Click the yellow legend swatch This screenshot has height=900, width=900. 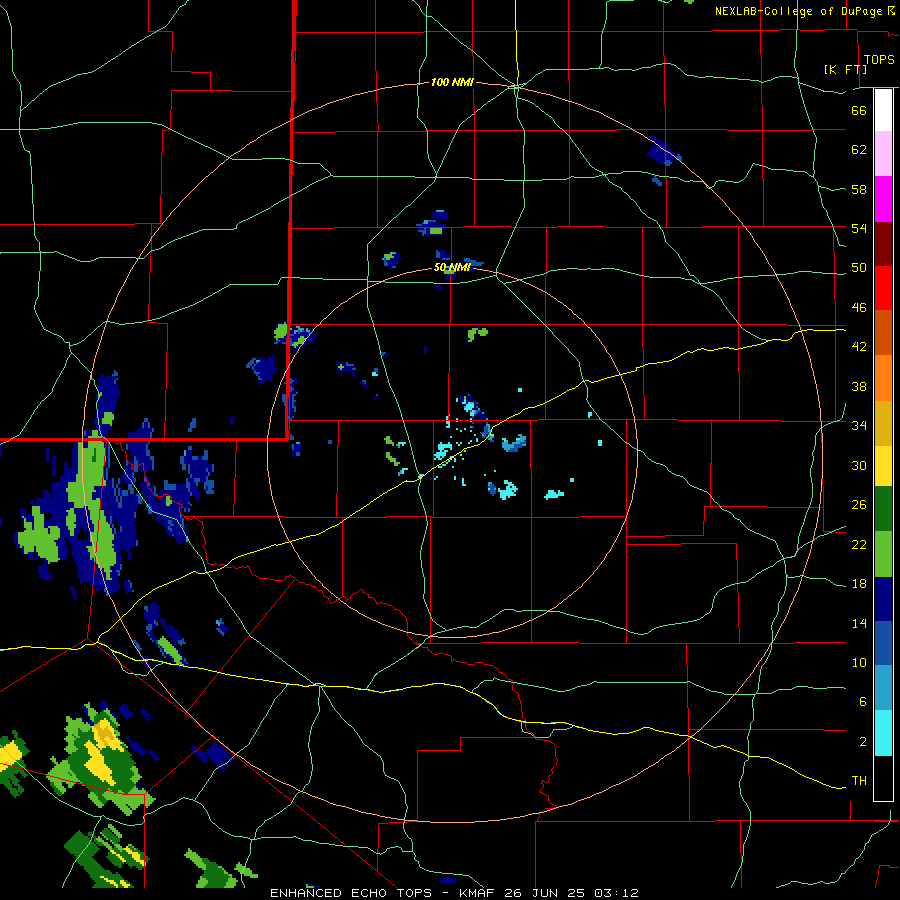(x=883, y=466)
